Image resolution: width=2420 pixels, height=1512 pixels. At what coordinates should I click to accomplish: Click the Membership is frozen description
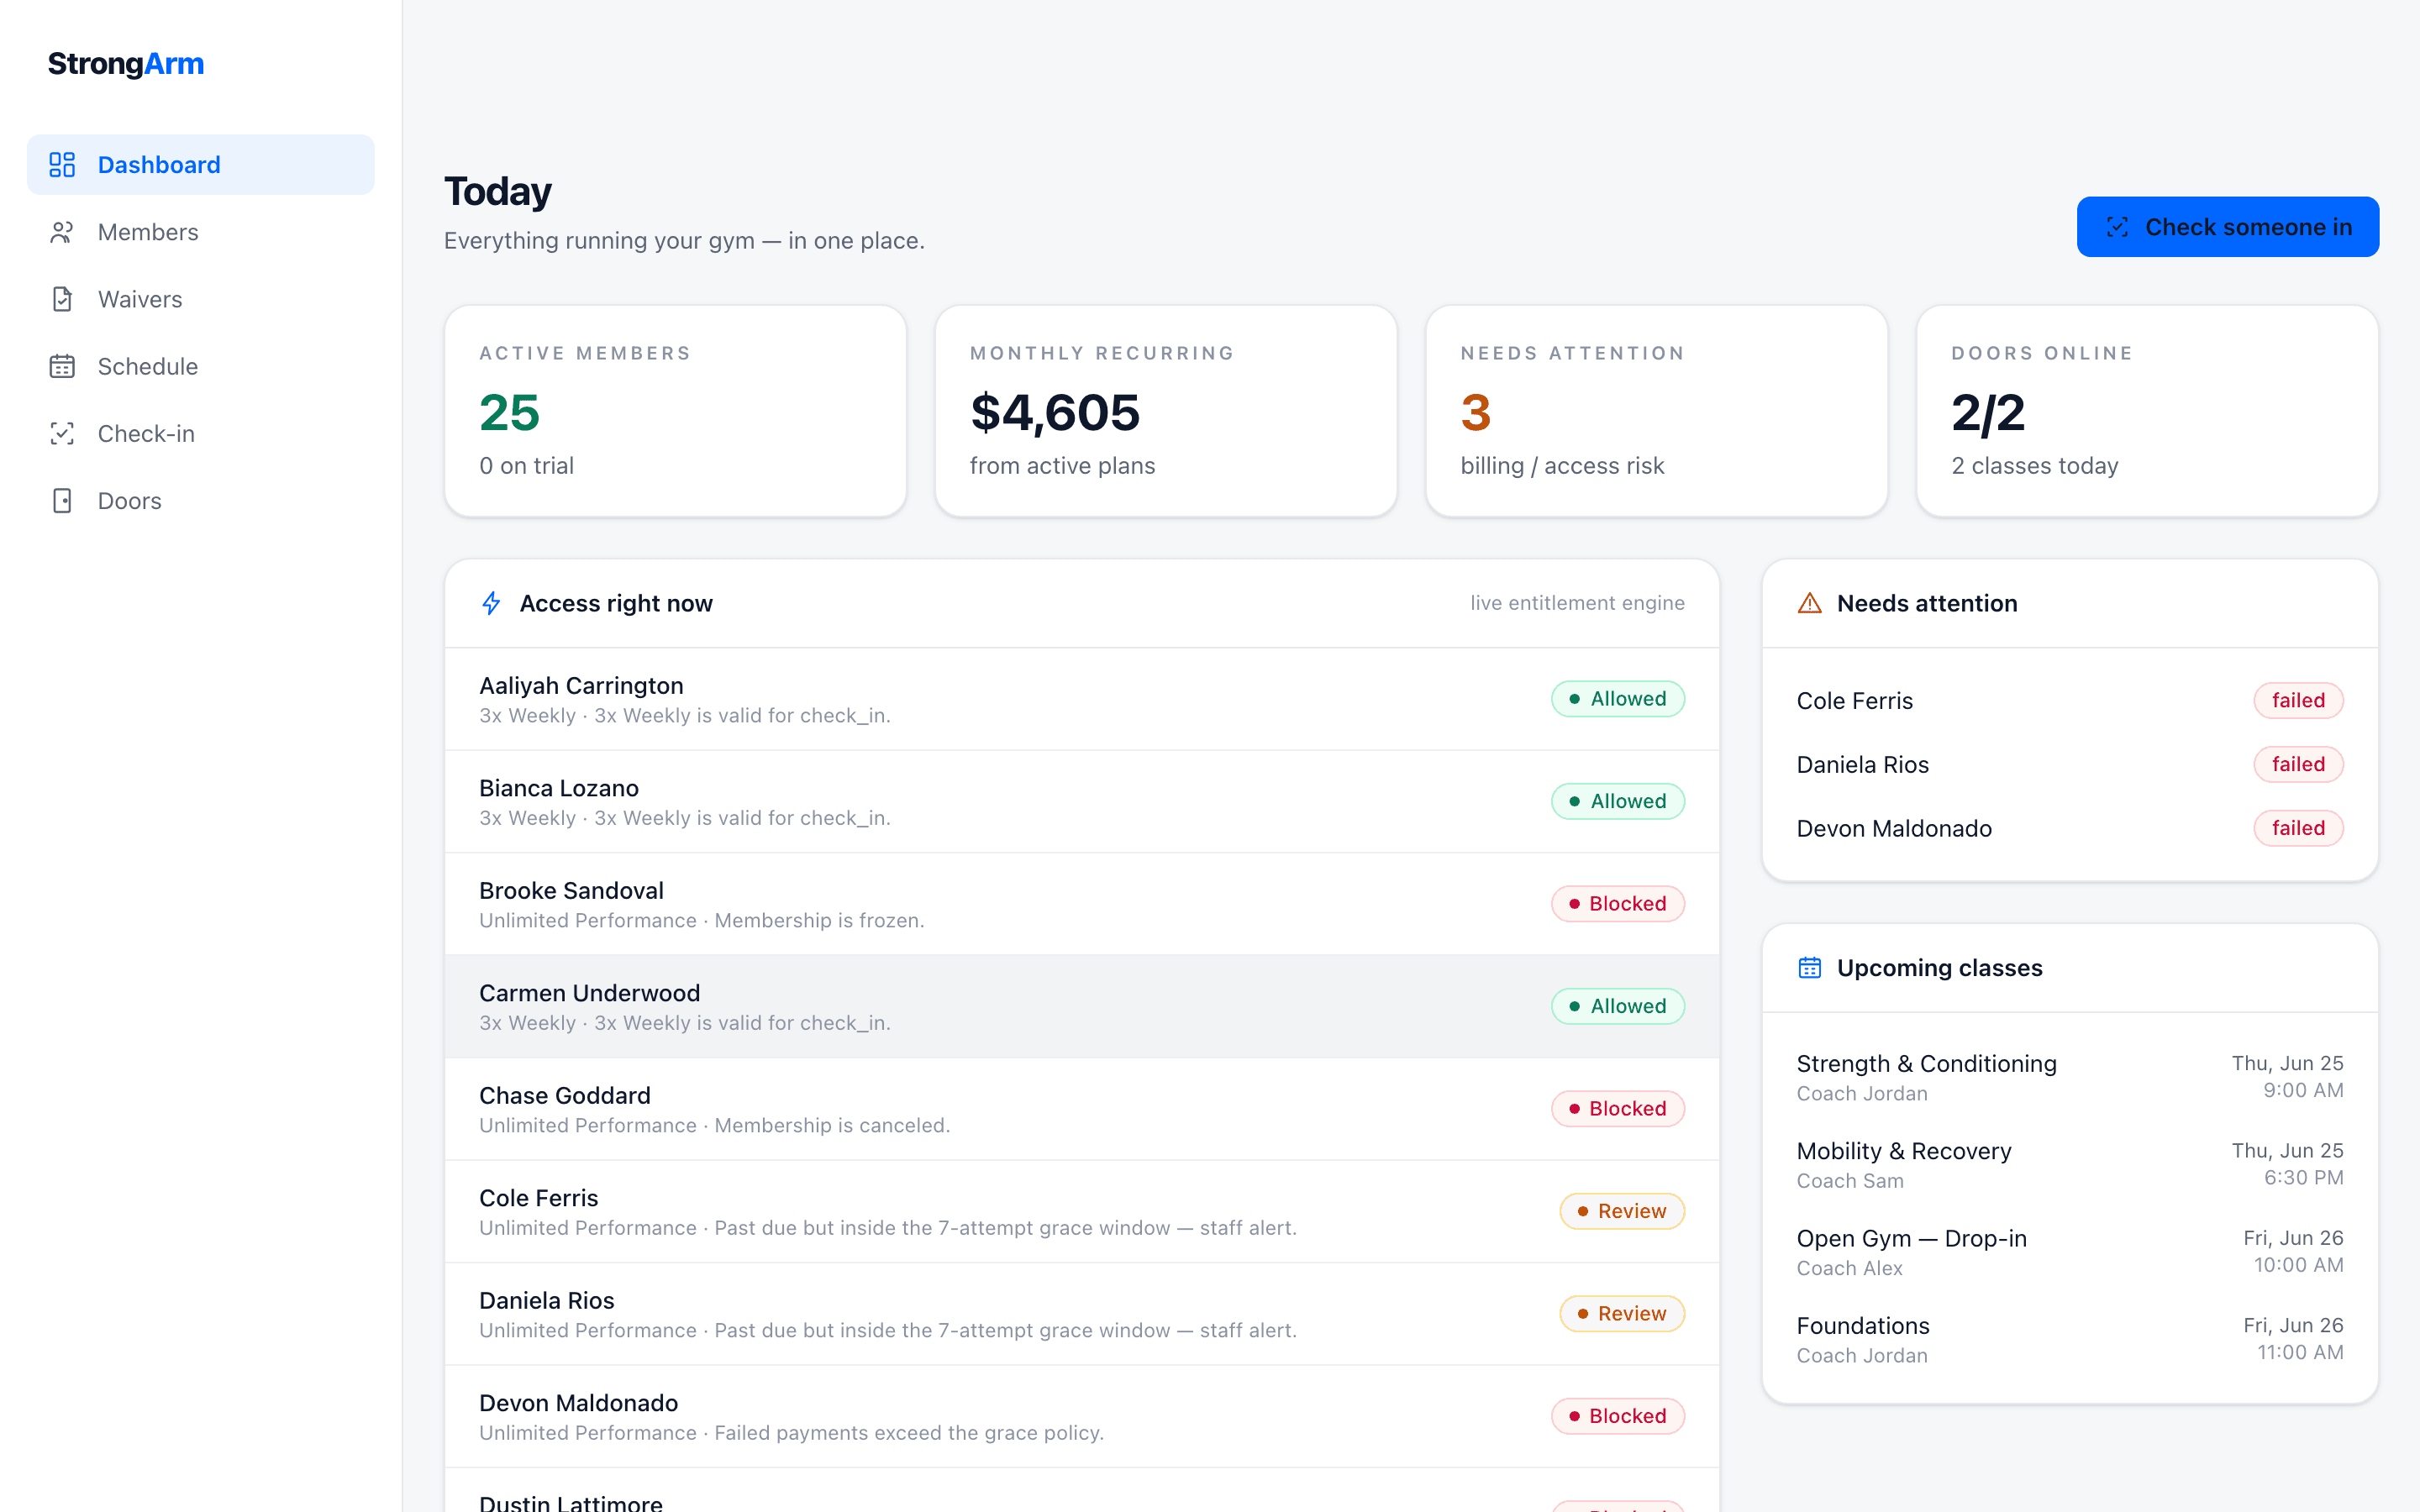point(819,920)
